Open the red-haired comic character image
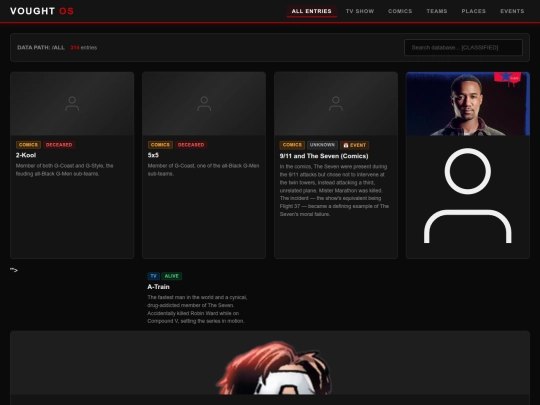 [274, 368]
